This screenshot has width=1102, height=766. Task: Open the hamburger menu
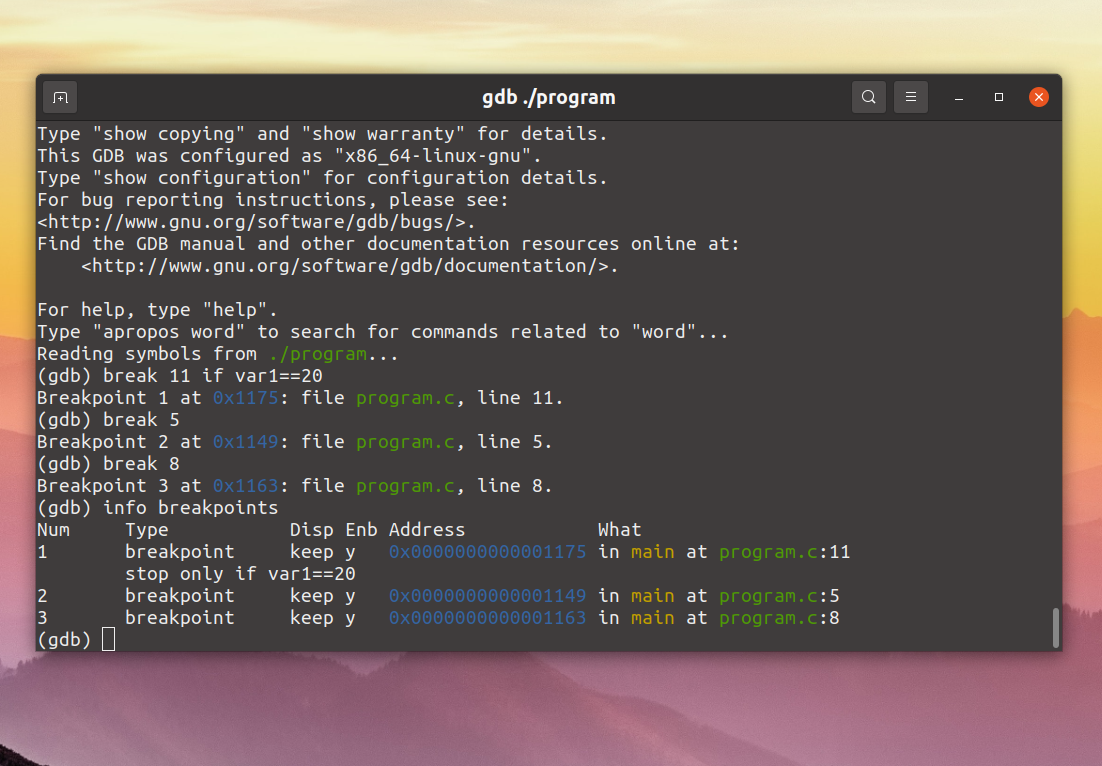(x=911, y=97)
